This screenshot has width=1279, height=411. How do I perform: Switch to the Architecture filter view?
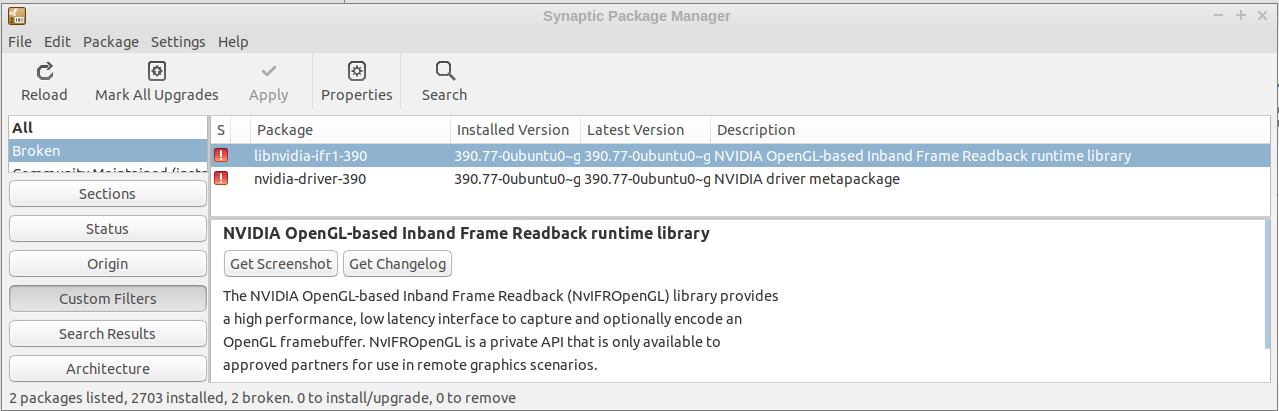coord(107,369)
